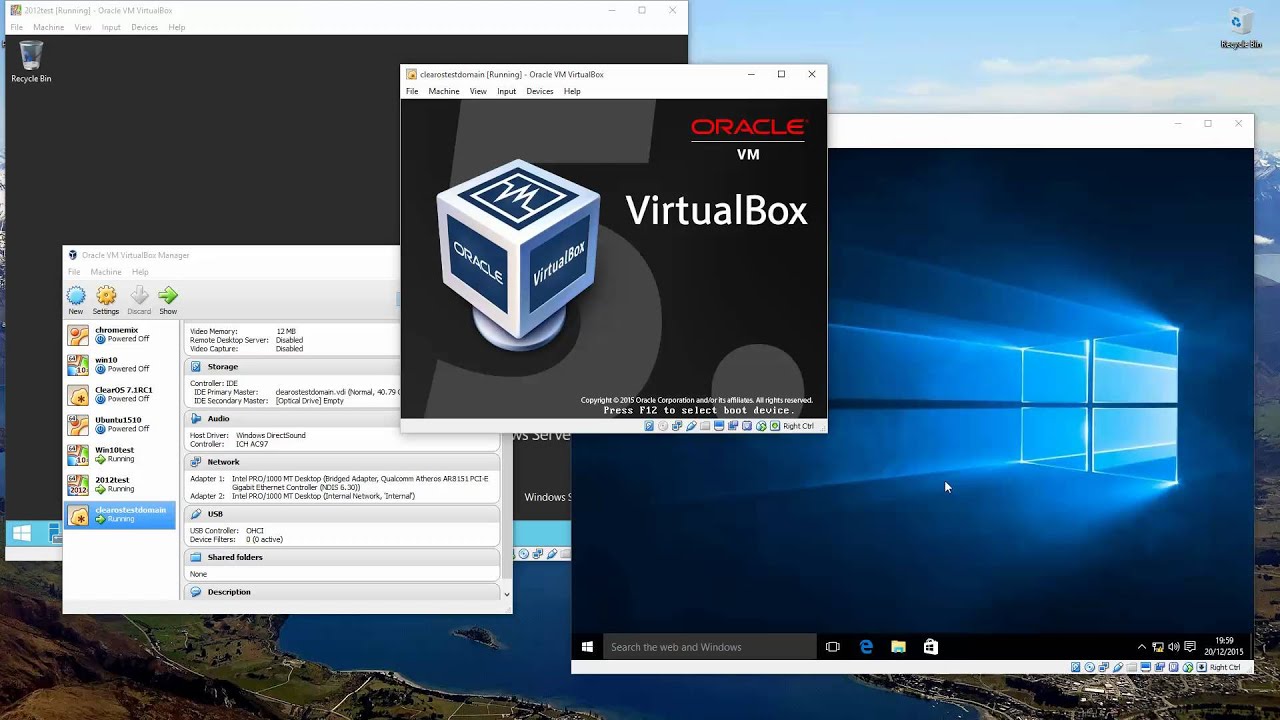Click shared folders indicator in Win10 VM status bar
This screenshot has width=1280, height=720.
pos(1132,667)
